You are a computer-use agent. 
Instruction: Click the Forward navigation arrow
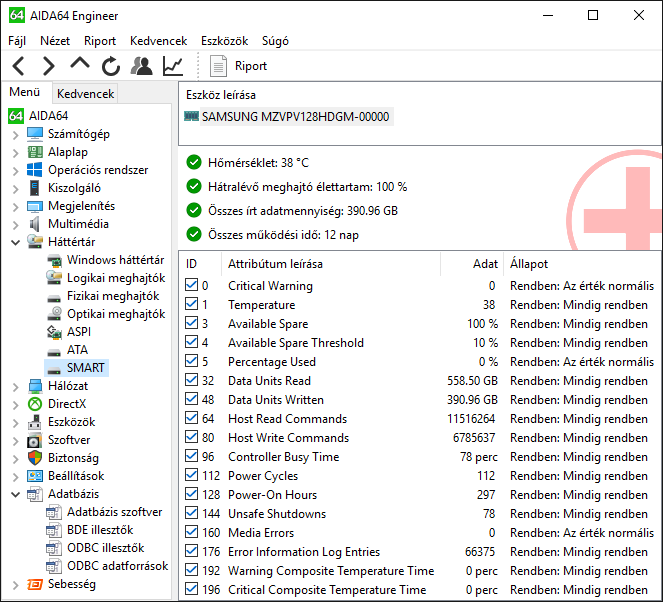pos(49,66)
